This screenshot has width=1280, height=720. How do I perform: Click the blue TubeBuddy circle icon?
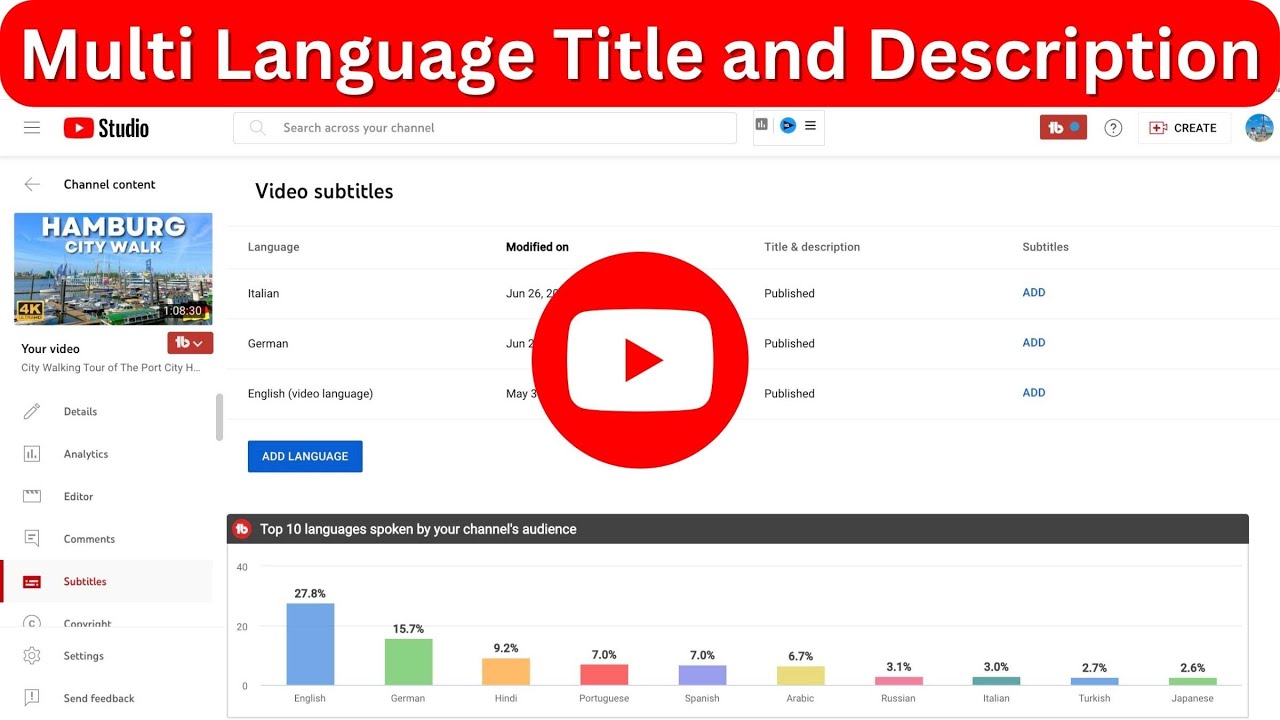pos(788,125)
